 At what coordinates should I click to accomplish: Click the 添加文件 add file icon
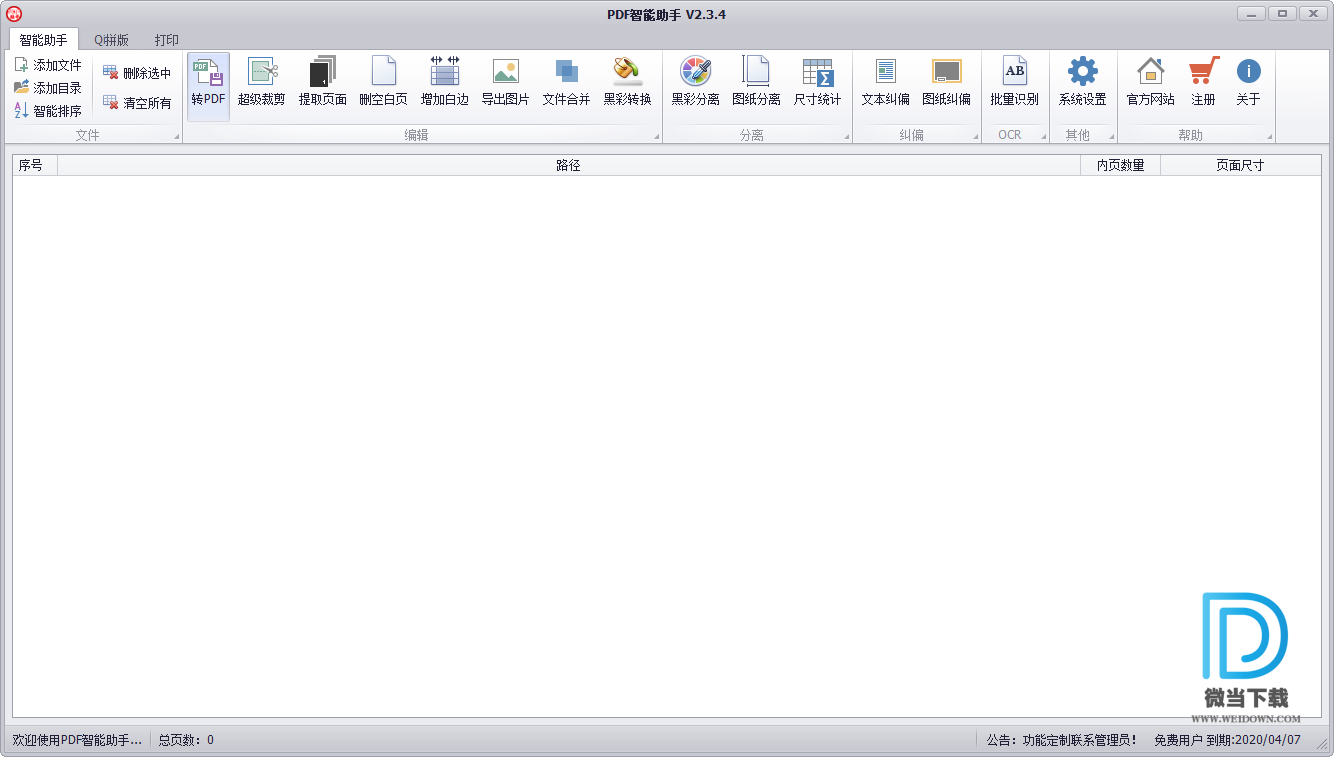point(21,65)
